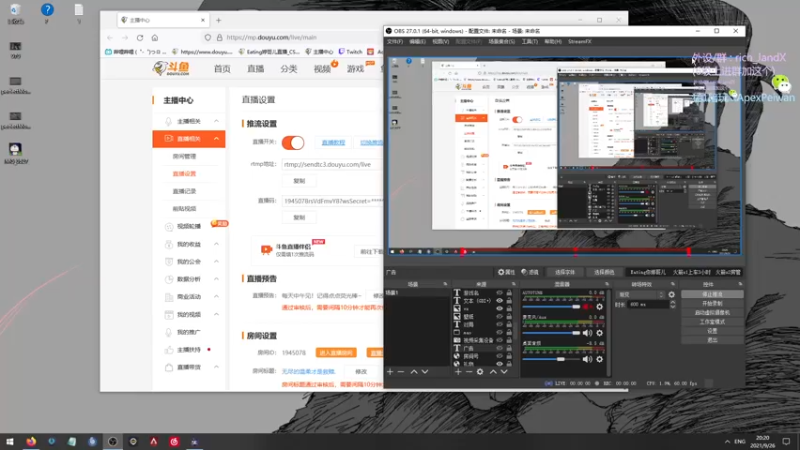800x450 pixels.
Task: Collapse the orange 直播相关 sidebar section
Action: [216, 139]
